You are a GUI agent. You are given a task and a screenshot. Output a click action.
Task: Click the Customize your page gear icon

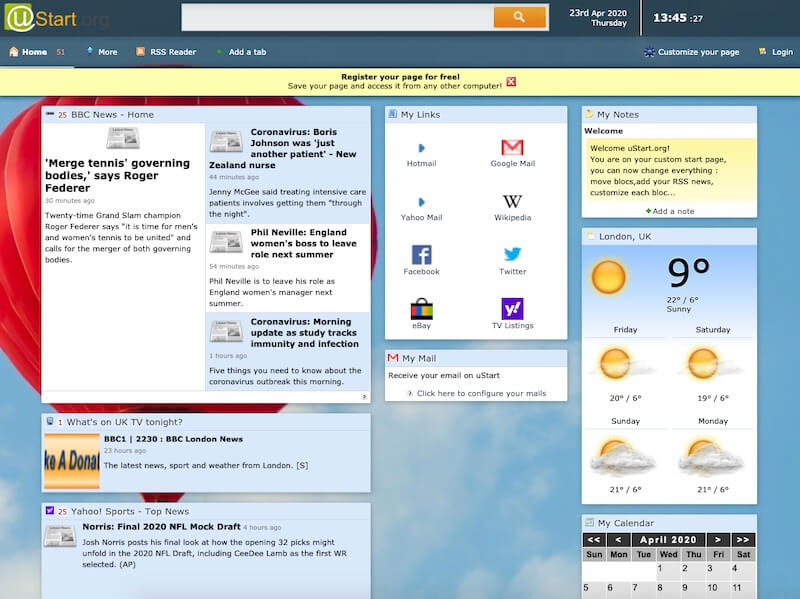coord(649,52)
